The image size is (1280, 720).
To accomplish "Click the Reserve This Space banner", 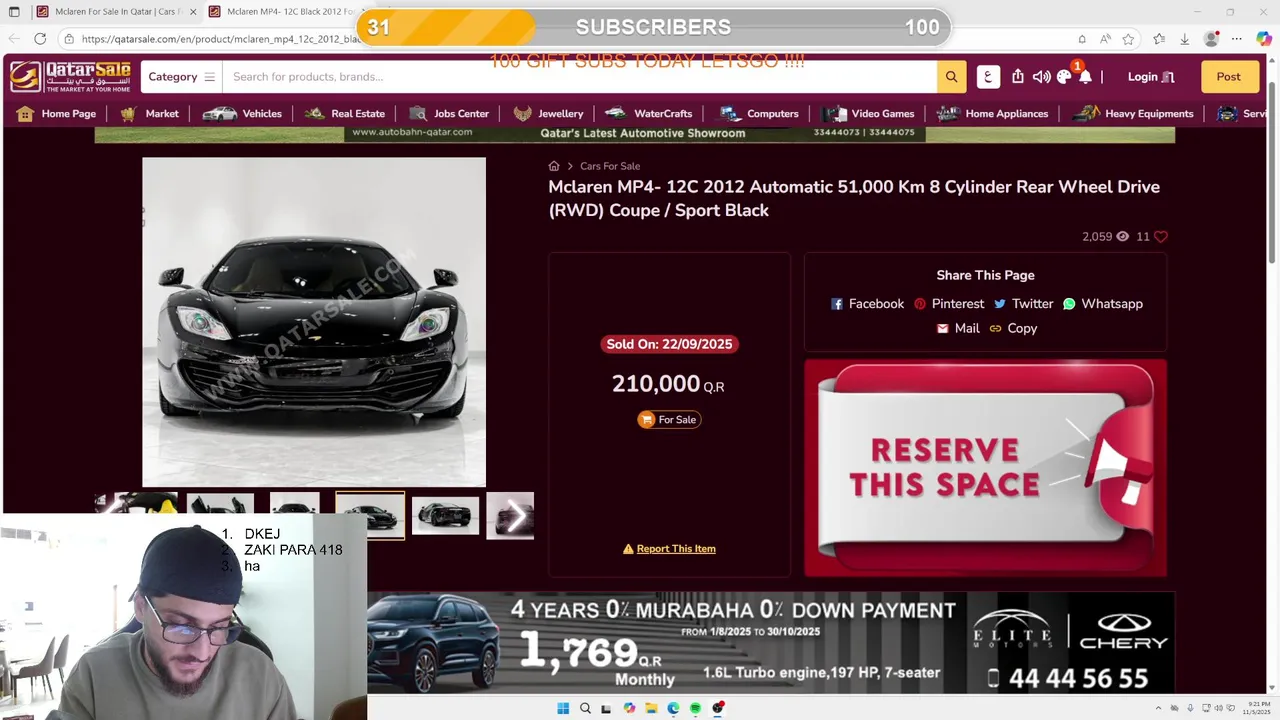I will click(985, 468).
